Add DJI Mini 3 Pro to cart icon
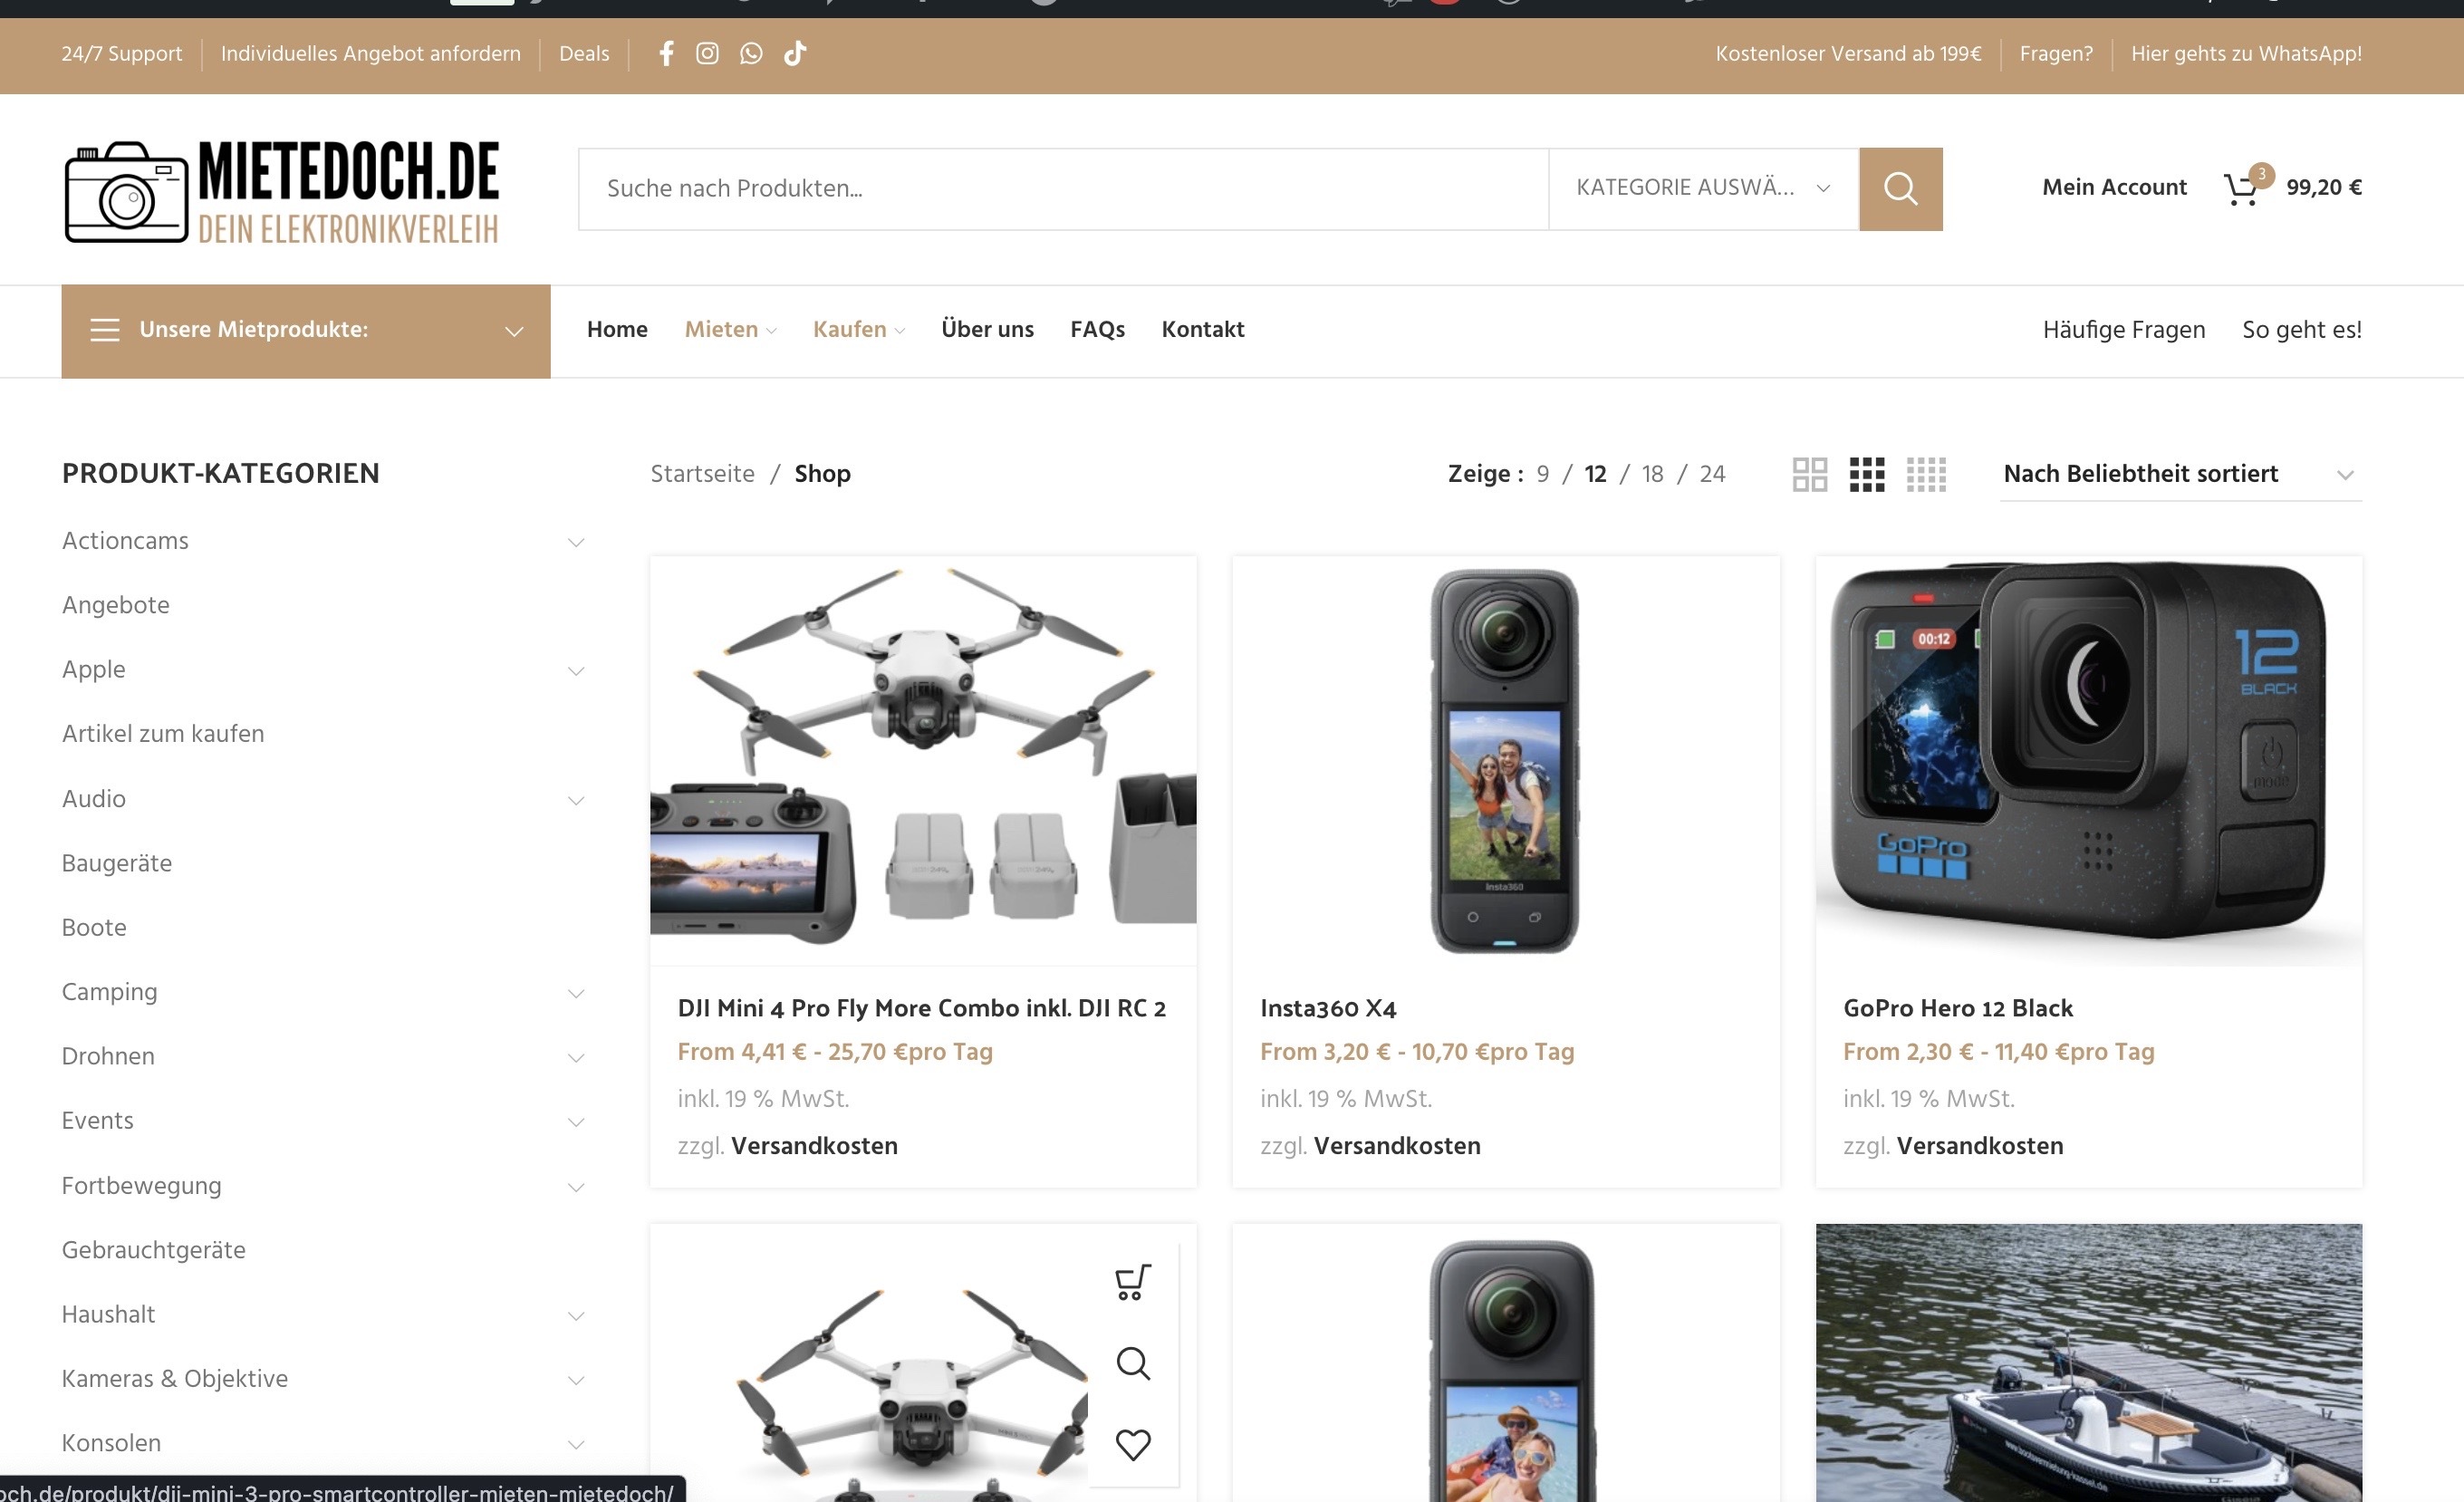The height and width of the screenshot is (1502, 2464). 1132,1281
